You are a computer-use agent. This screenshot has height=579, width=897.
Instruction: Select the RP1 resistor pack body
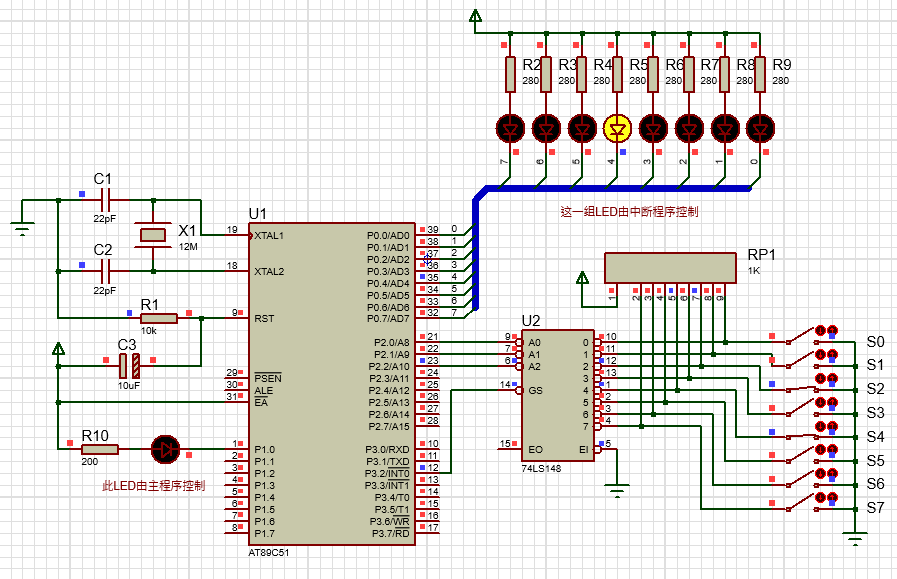click(x=670, y=268)
